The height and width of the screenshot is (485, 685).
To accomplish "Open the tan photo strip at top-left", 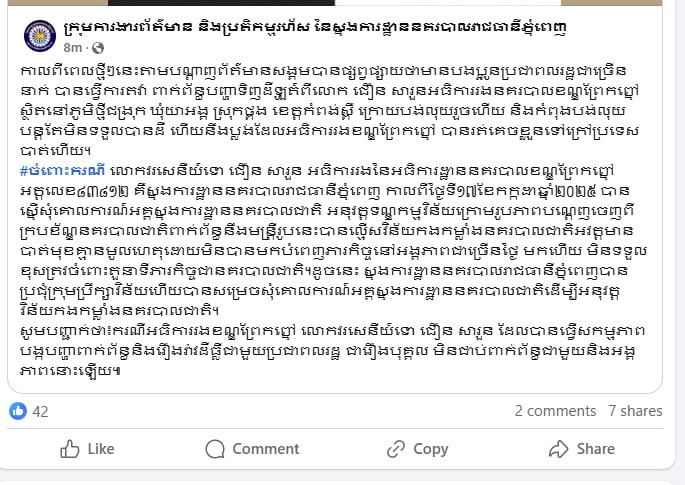I will point(58,3).
